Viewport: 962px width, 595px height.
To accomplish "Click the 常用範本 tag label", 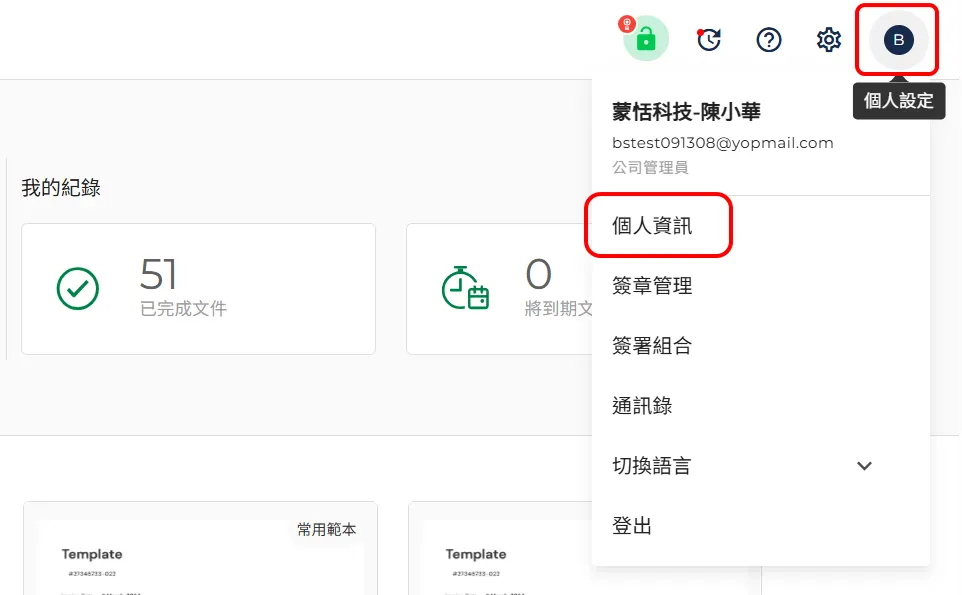I will 326,529.
